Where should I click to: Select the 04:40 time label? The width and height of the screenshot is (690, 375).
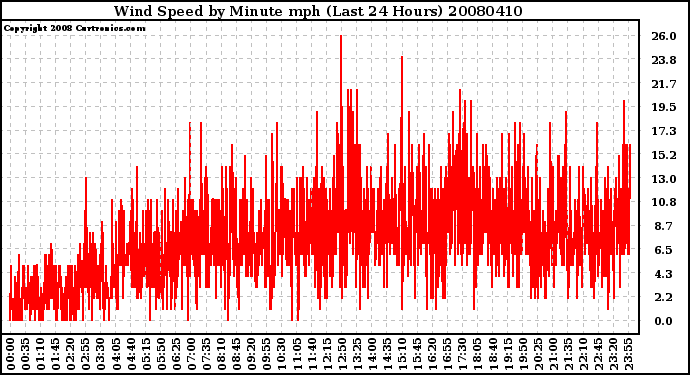131,354
